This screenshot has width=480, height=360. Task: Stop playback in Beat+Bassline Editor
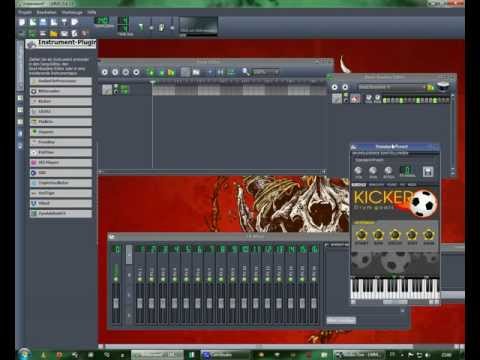[x=345, y=87]
